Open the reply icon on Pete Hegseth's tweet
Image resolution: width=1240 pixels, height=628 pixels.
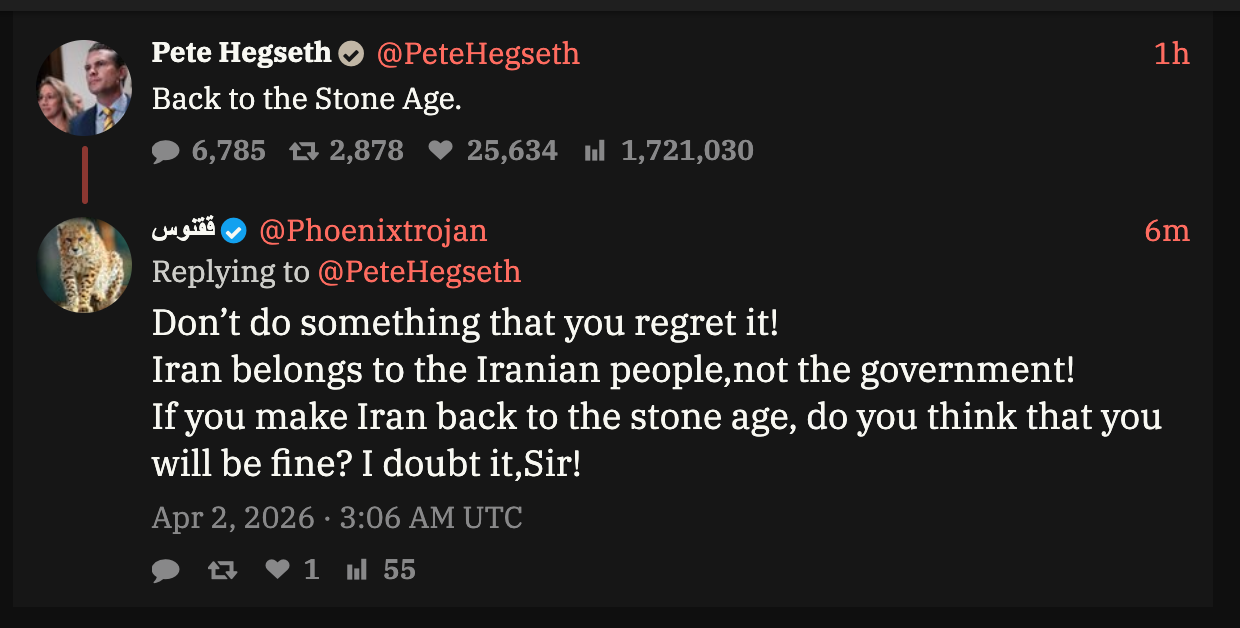[166, 151]
